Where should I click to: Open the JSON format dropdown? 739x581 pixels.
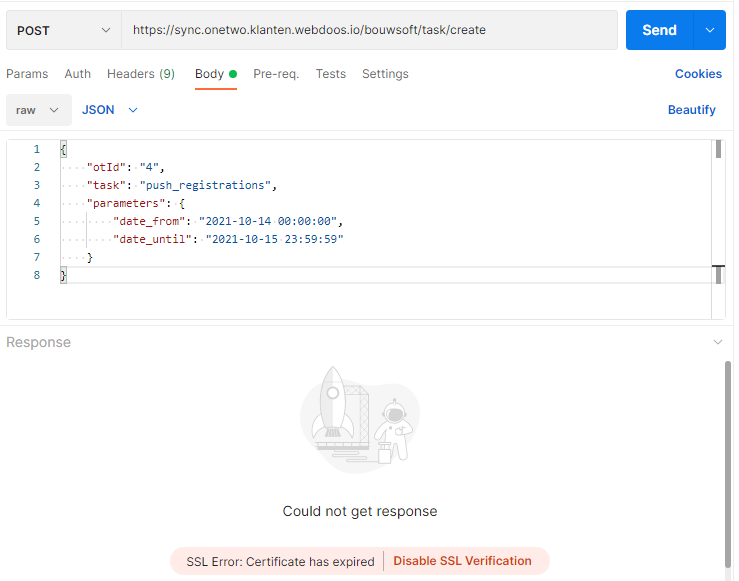point(110,110)
